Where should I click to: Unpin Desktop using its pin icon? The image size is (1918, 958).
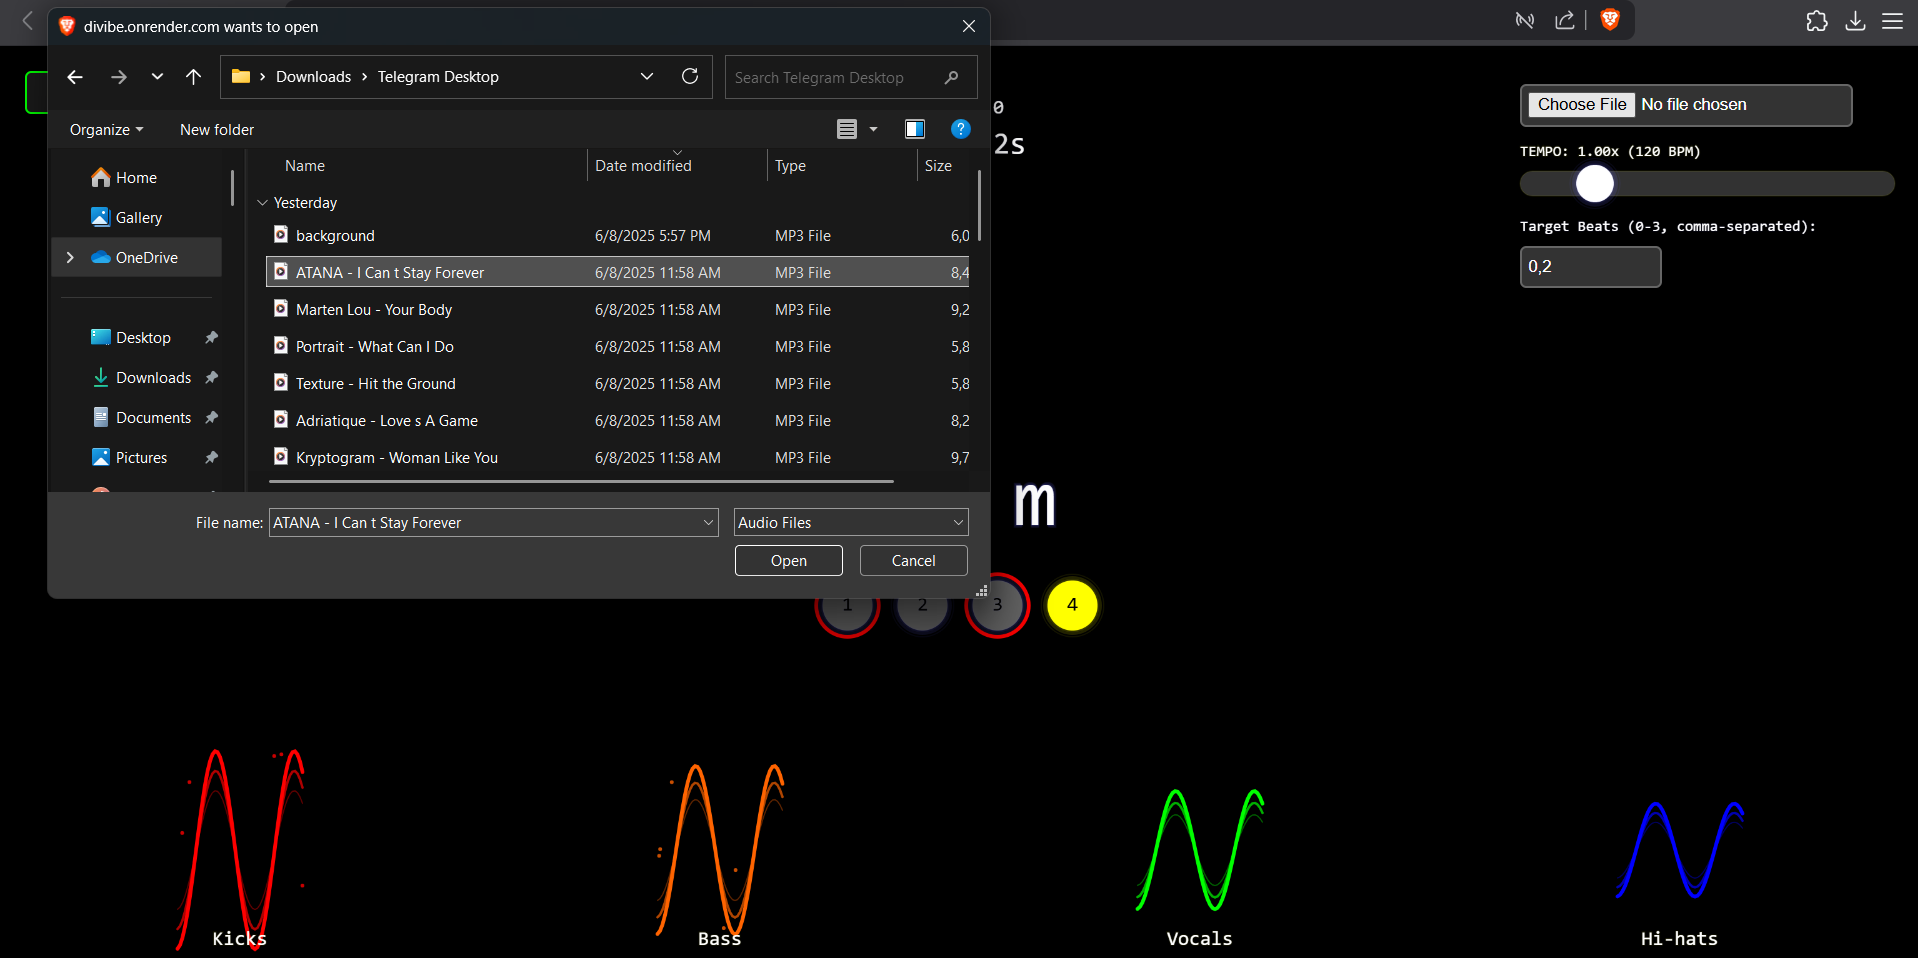click(211, 338)
